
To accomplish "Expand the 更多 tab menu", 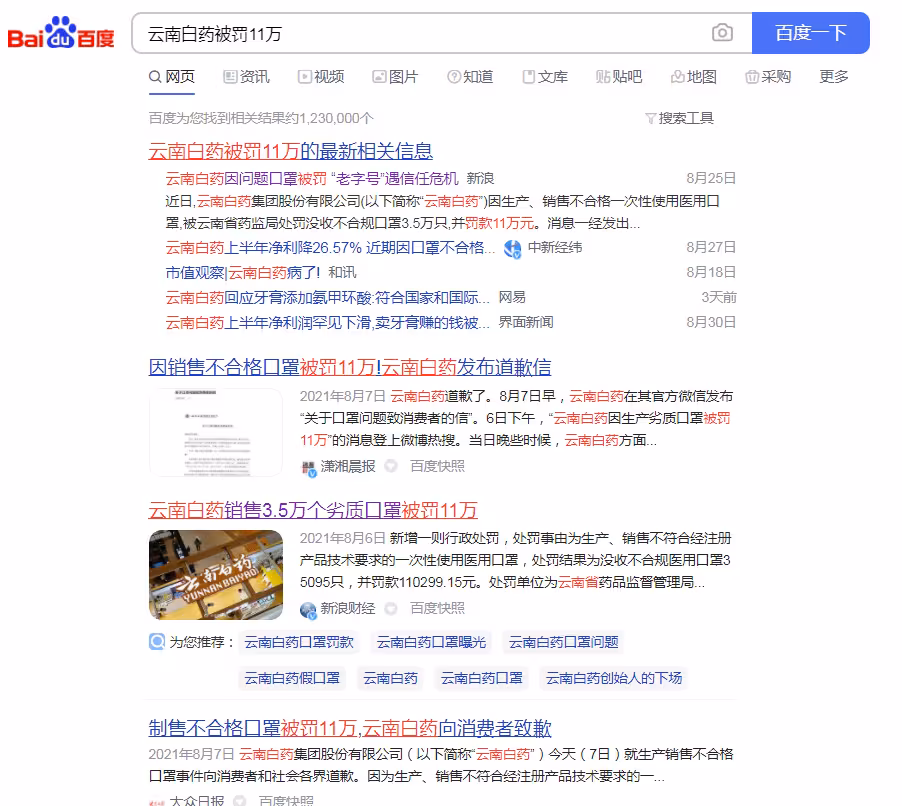I will click(x=834, y=77).
